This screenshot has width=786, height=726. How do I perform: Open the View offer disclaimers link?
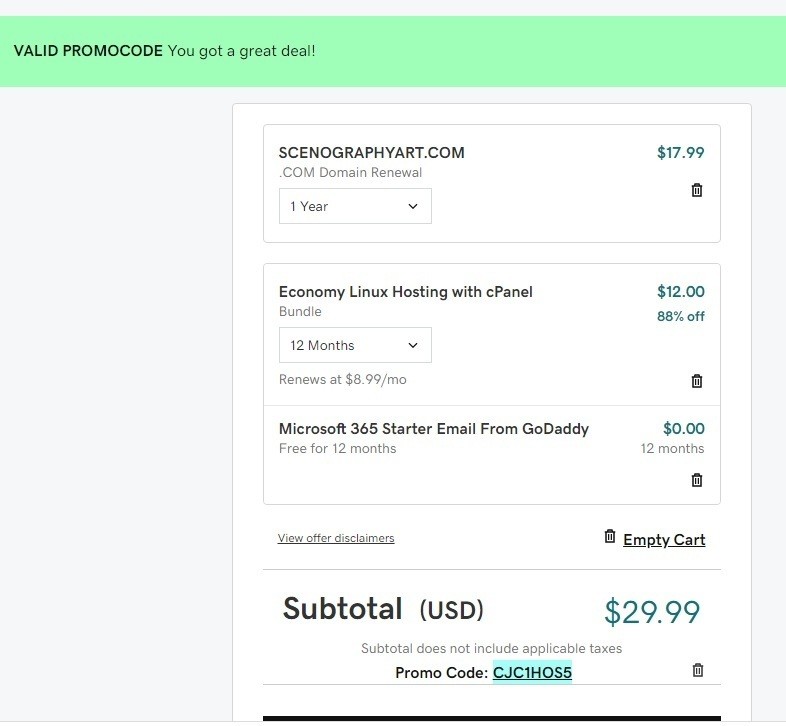coord(336,538)
